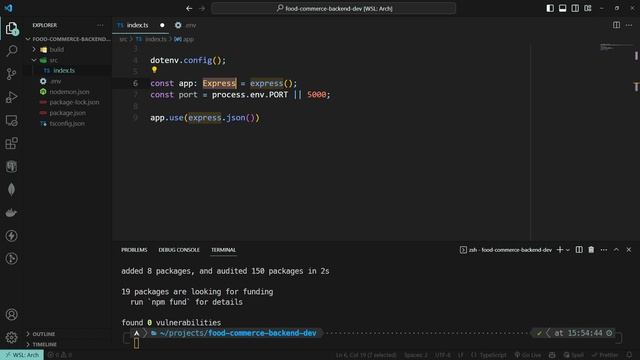Open the Extensions view
Image resolution: width=640 pixels, height=360 pixels.
[x=11, y=143]
